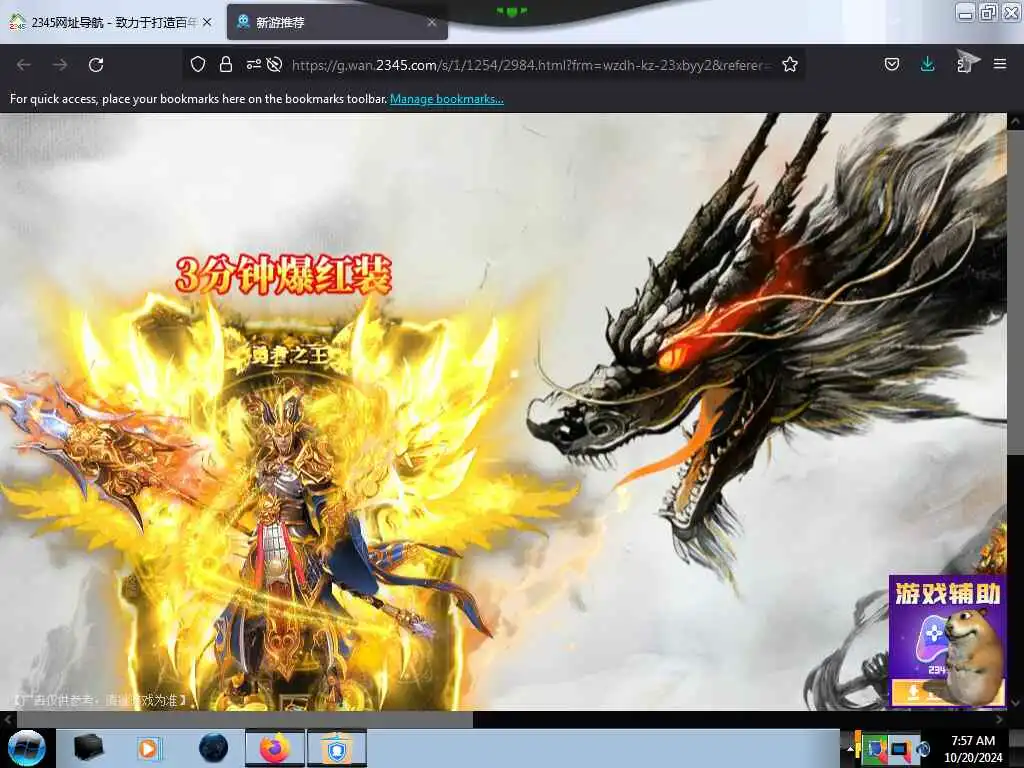Go back with the browser back arrow
1024x768 pixels.
[24, 65]
